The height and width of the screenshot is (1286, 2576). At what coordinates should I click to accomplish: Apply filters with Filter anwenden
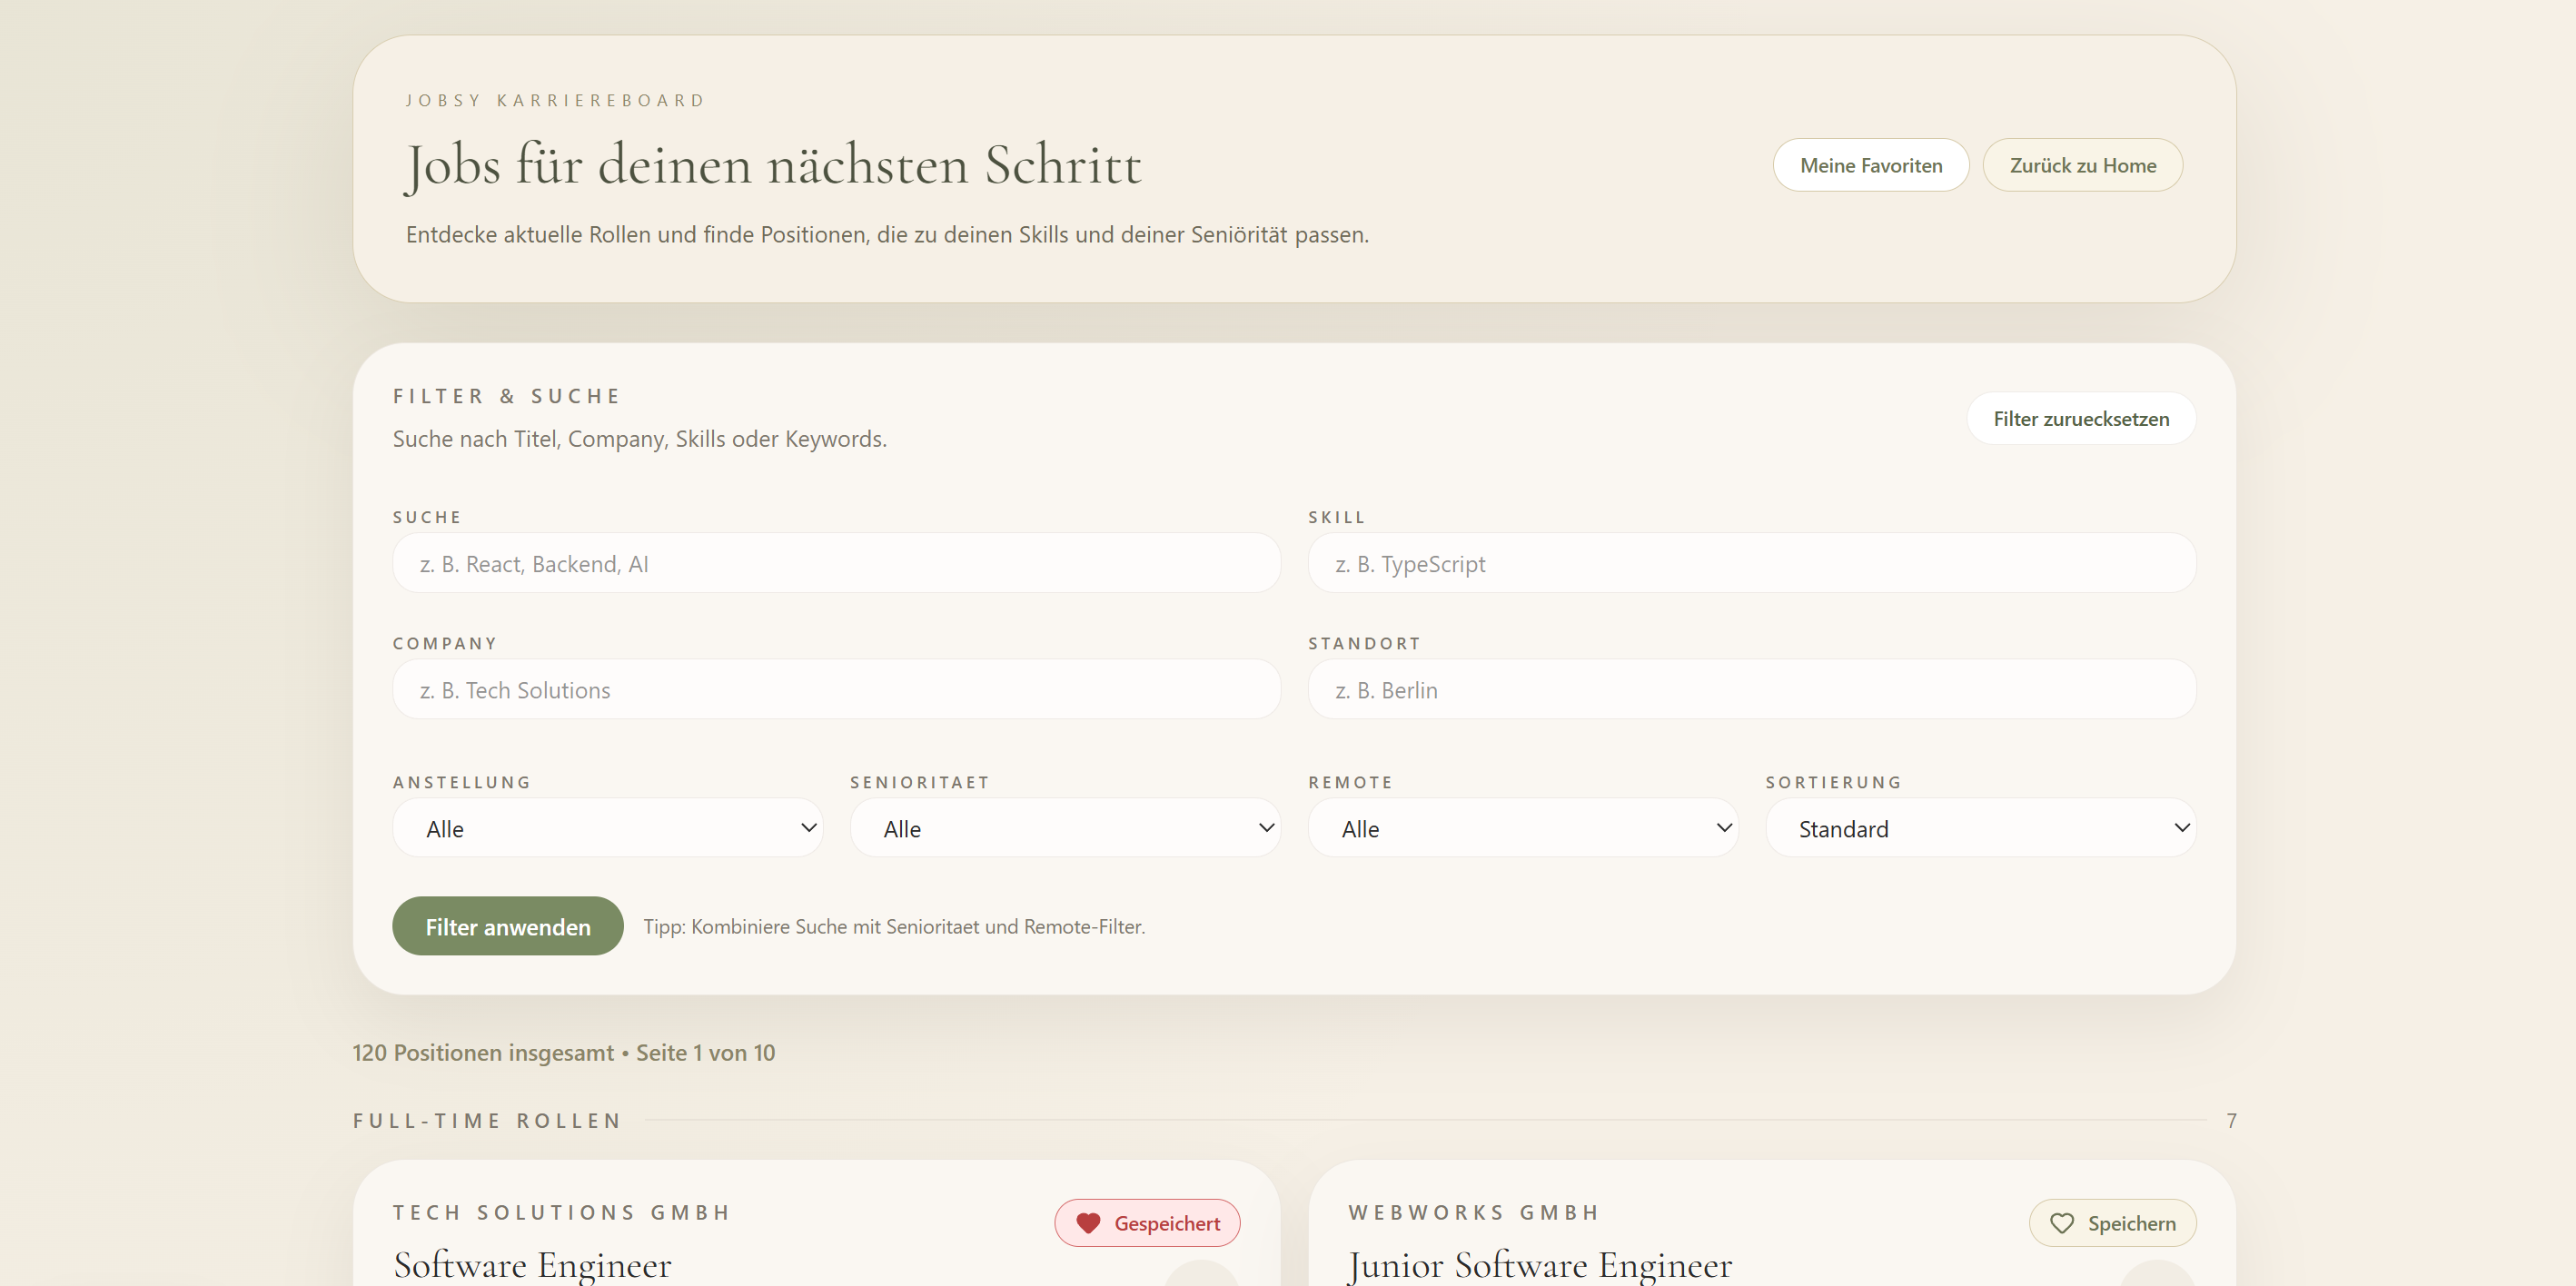[x=508, y=926]
